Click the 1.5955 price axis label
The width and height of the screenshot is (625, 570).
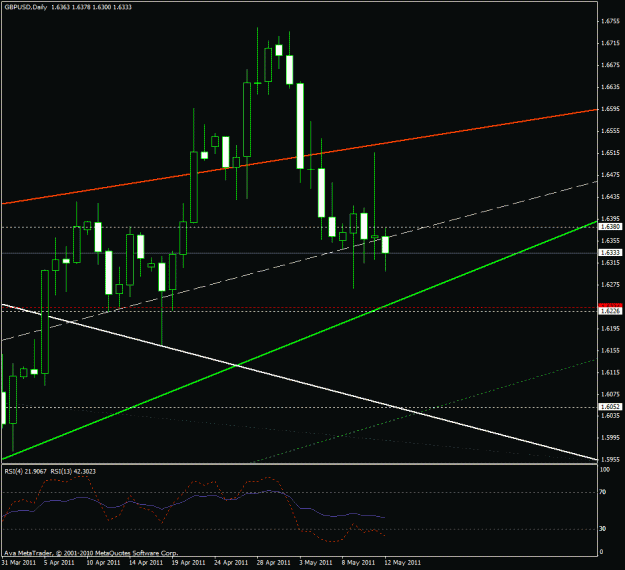(x=611, y=460)
